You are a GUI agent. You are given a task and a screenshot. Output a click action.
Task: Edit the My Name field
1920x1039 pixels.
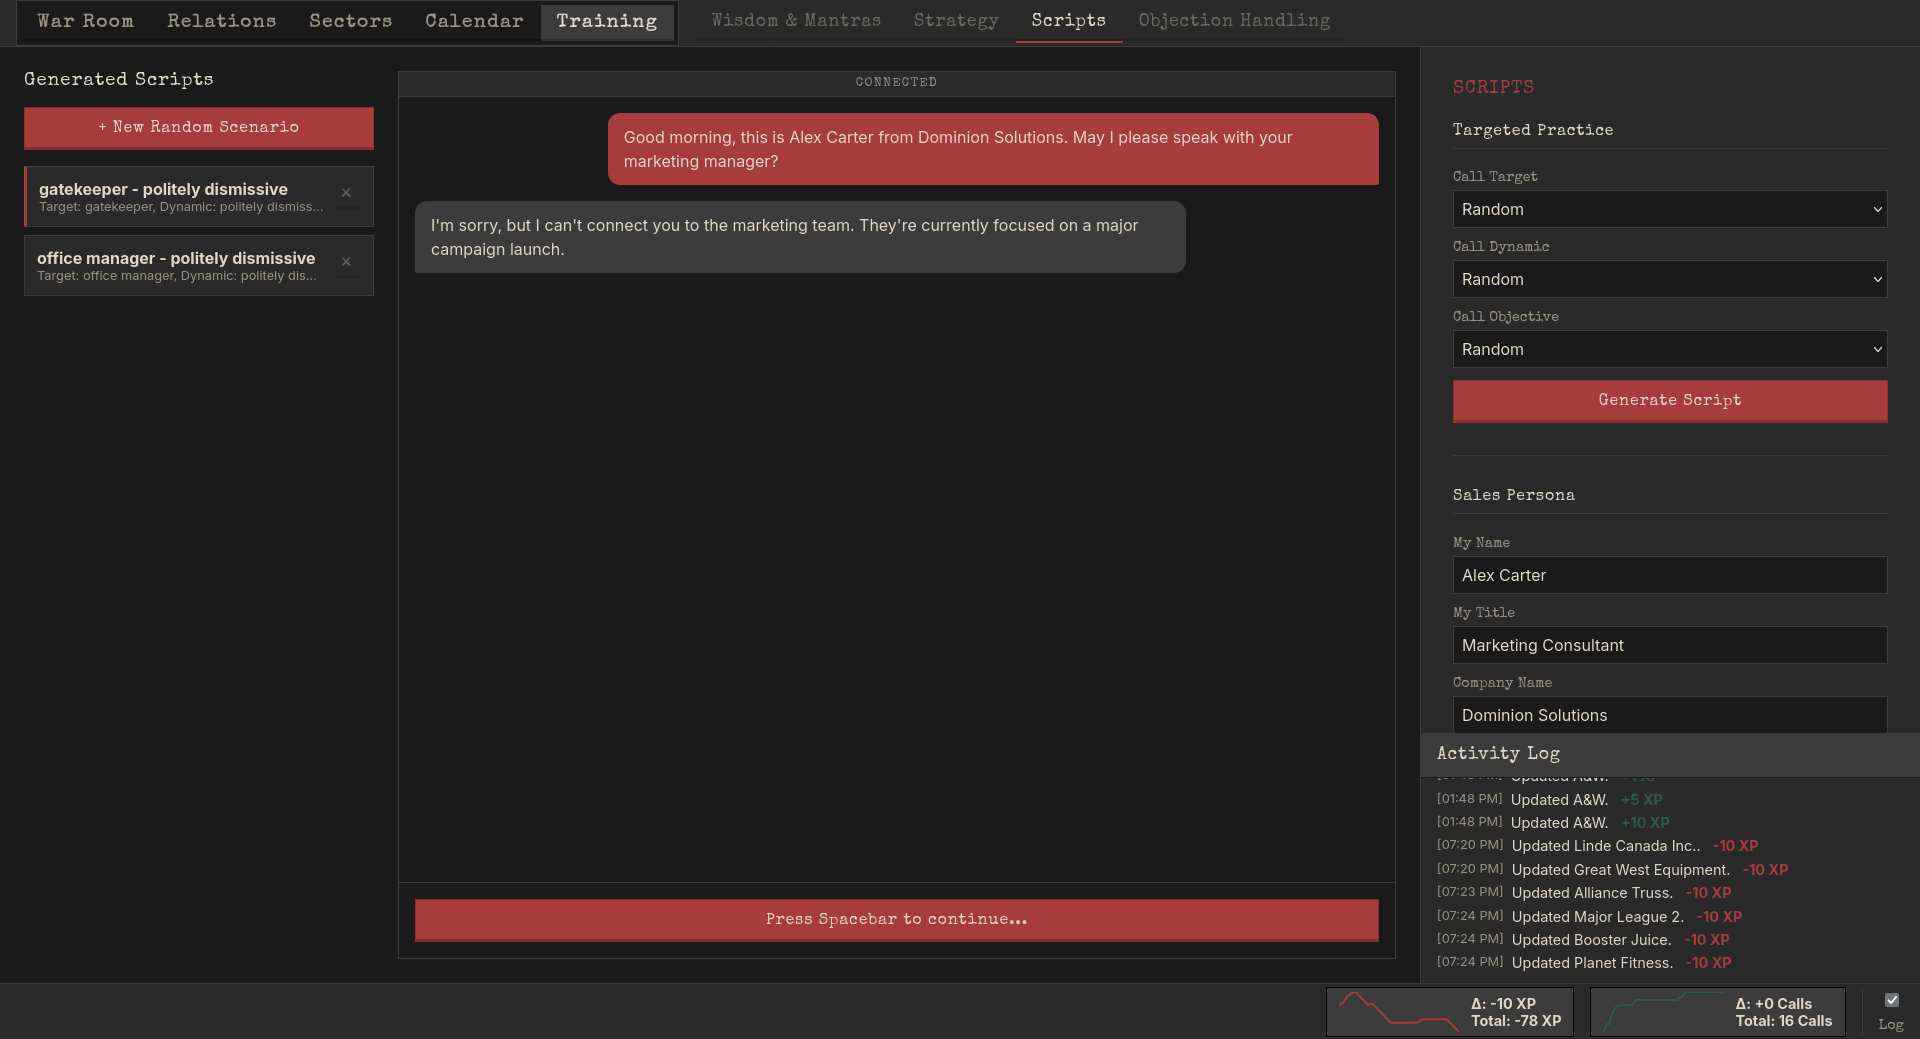tap(1669, 575)
